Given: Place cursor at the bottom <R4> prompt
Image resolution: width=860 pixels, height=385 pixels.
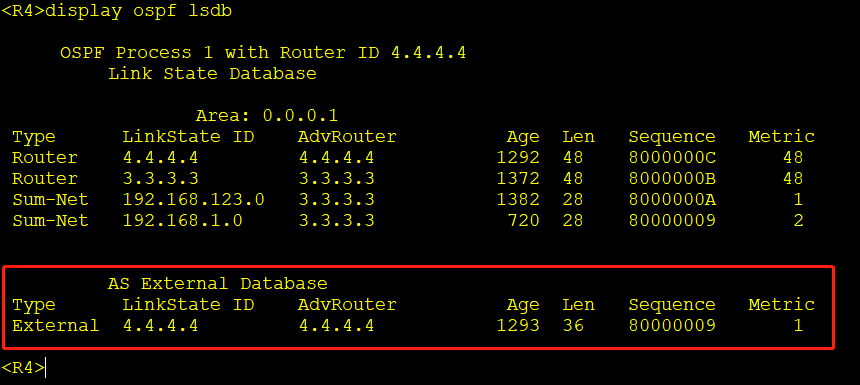Looking at the screenshot, I should tap(24, 368).
